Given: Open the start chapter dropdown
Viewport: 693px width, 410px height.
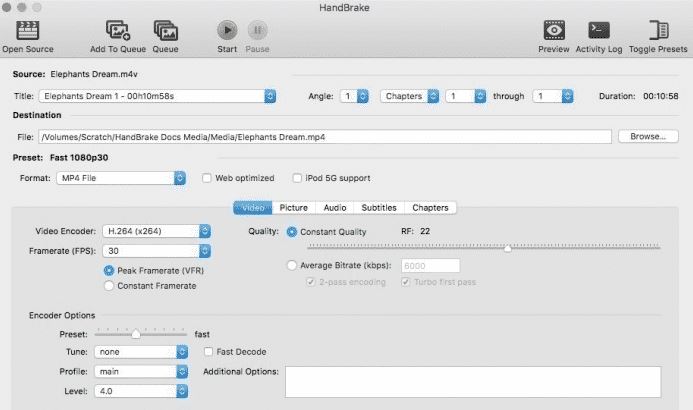Looking at the screenshot, I should click(466, 96).
